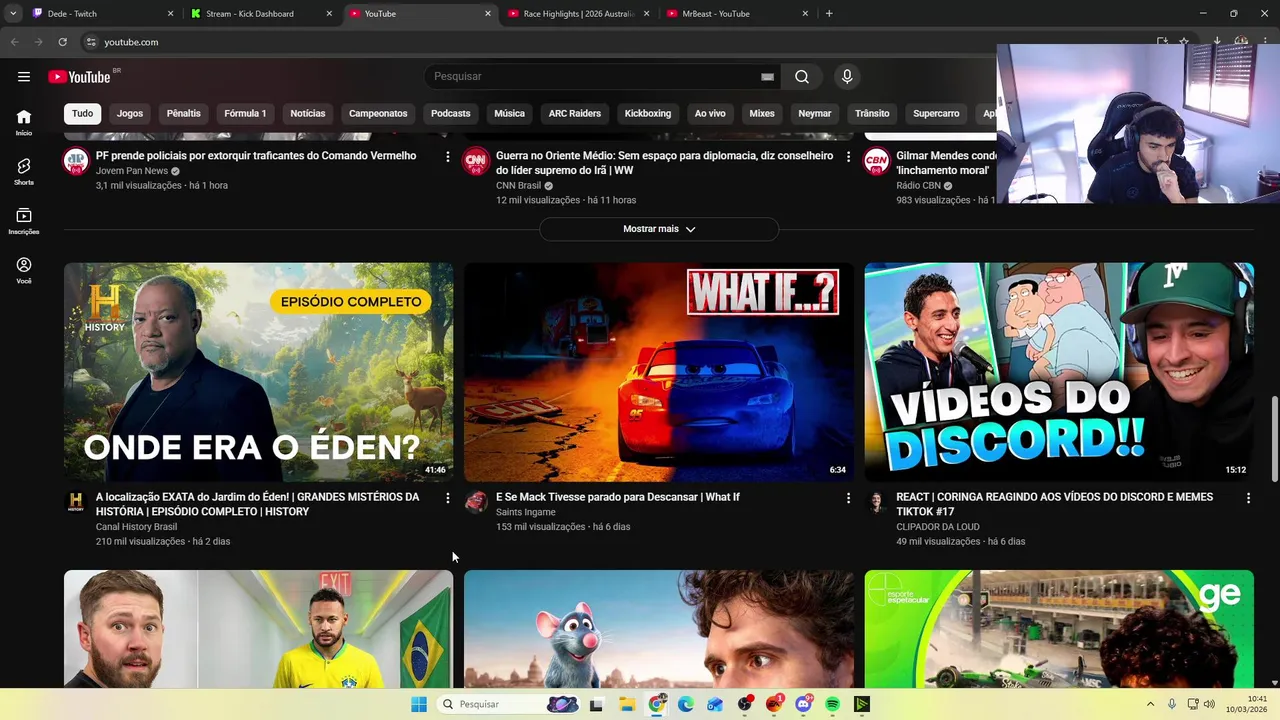Expand news shelf with Mostrar mais
Screen dimensions: 1280x720
[659, 229]
